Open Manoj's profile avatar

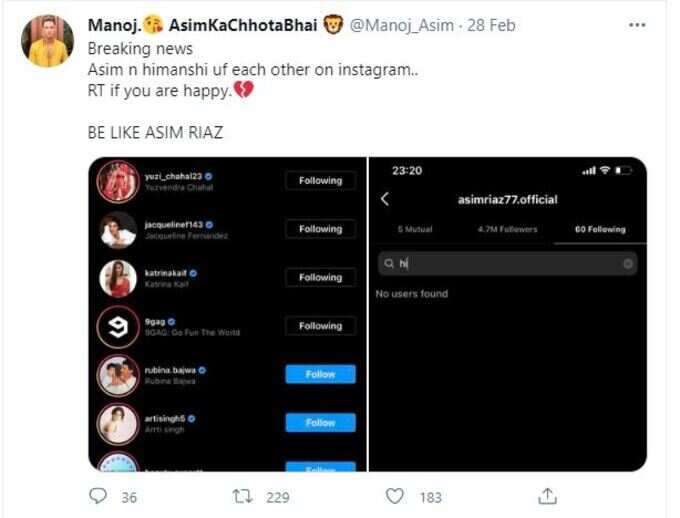pyautogui.click(x=47, y=41)
